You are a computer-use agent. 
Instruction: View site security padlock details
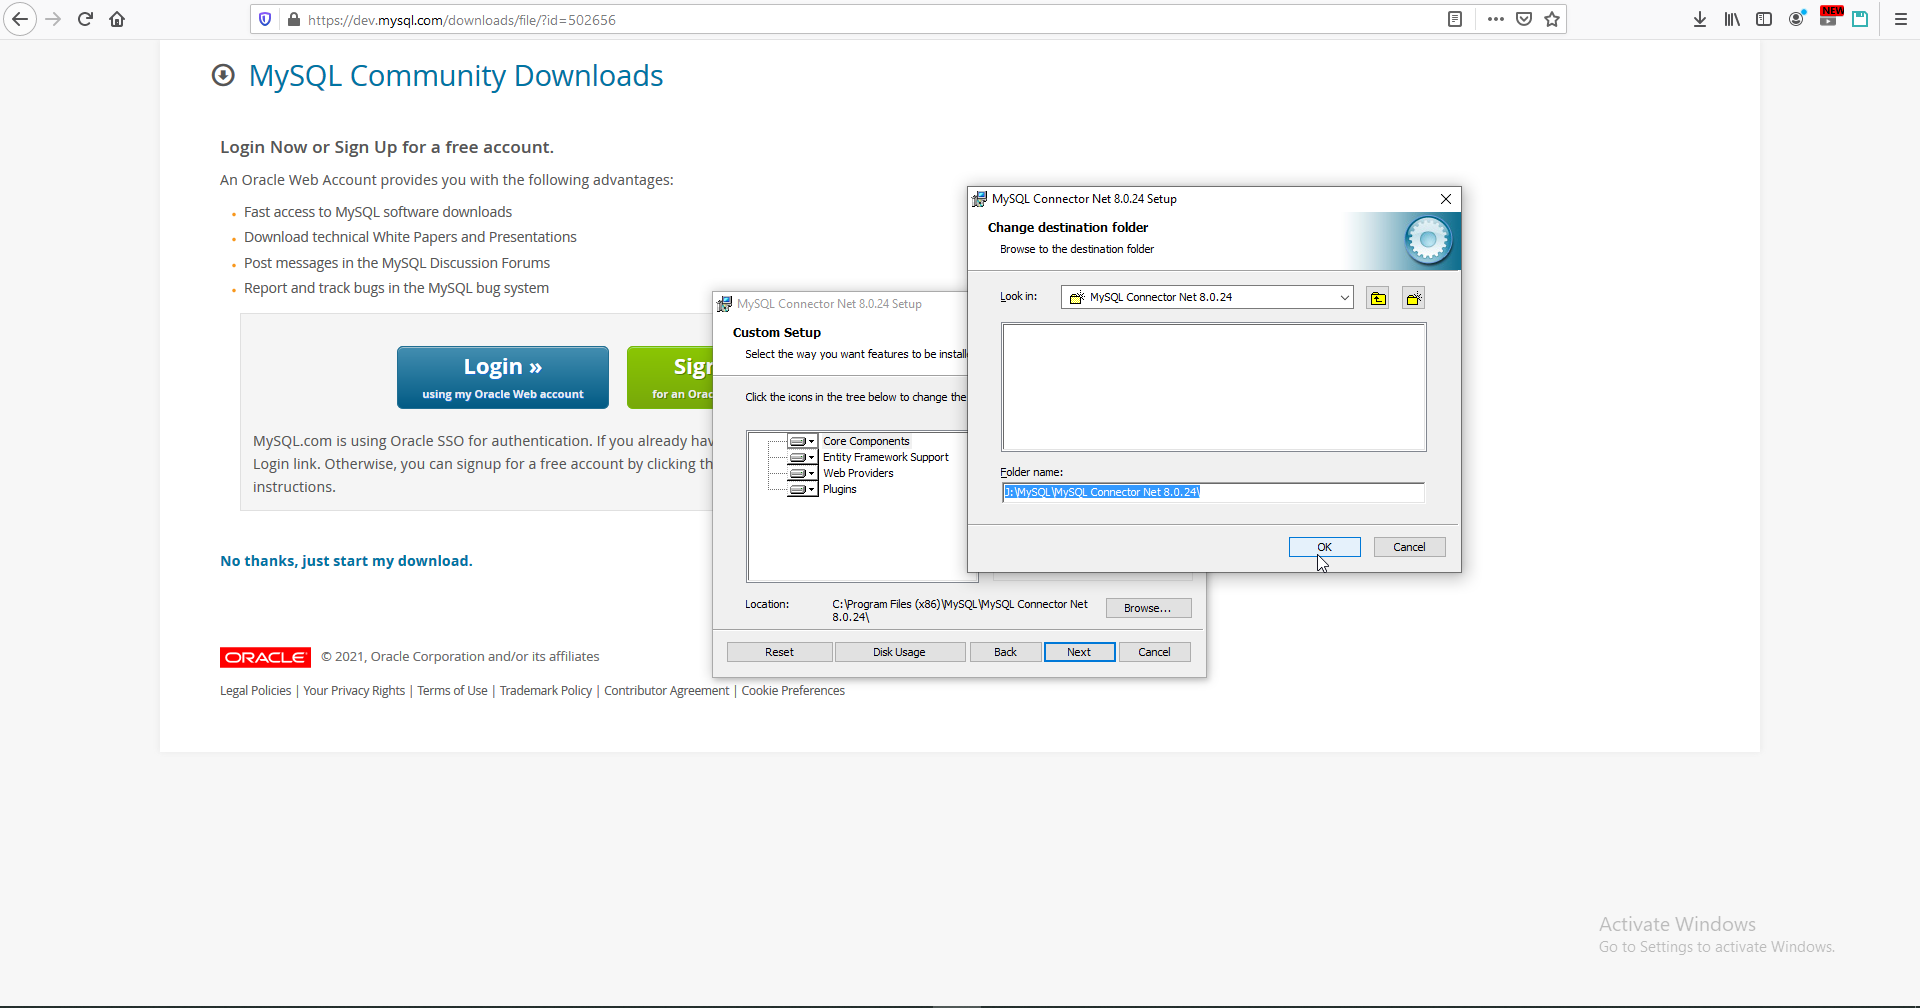click(293, 19)
